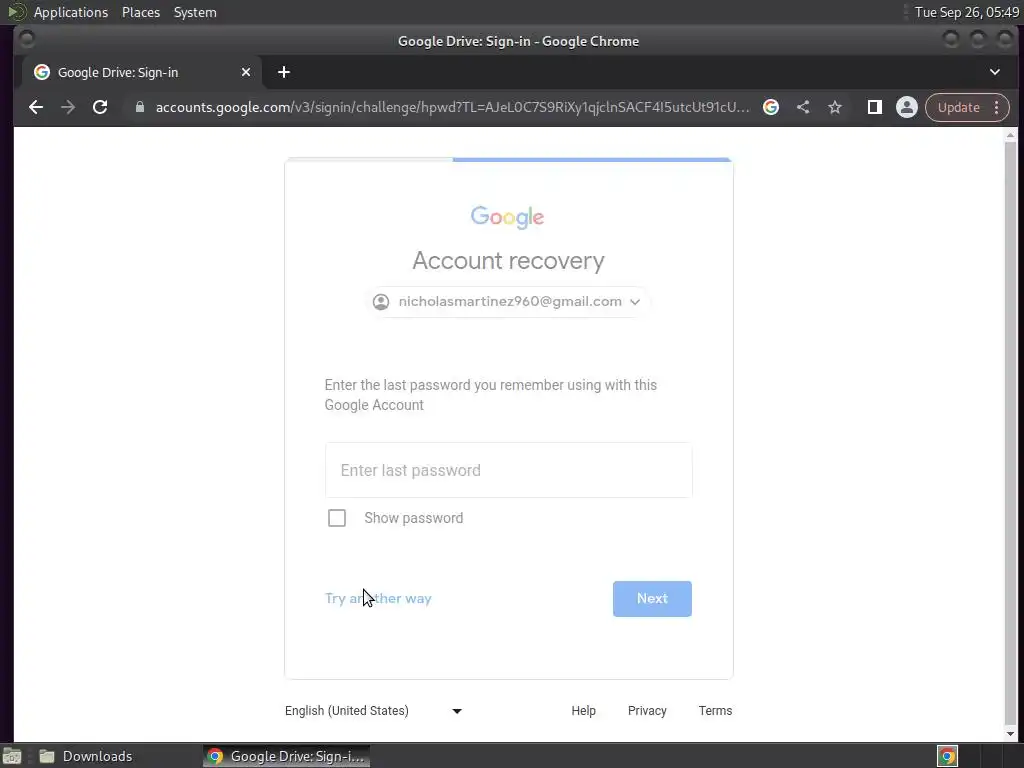
Task: Click the clock showing Tue Sep 26, 05:49
Action: click(967, 12)
